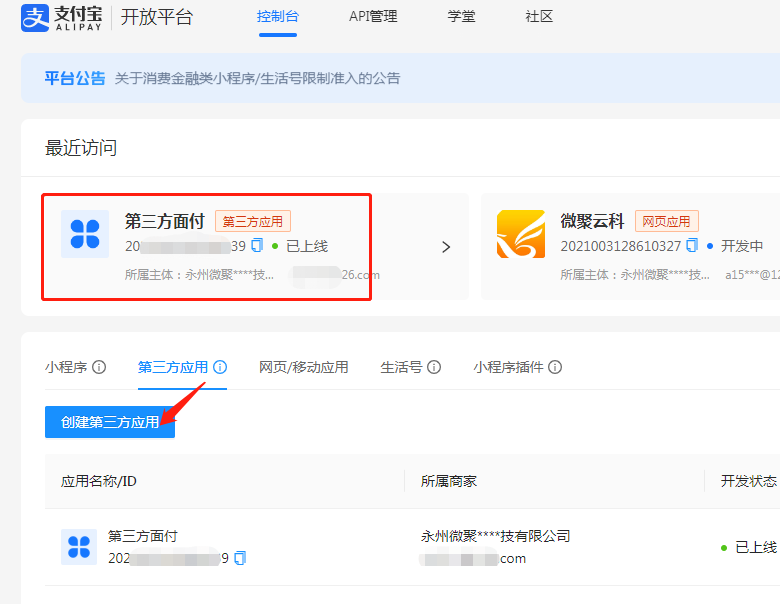This screenshot has width=780, height=604.
Task: Click the 网页应用 tag on 微聚云科 card
Action: point(667,221)
